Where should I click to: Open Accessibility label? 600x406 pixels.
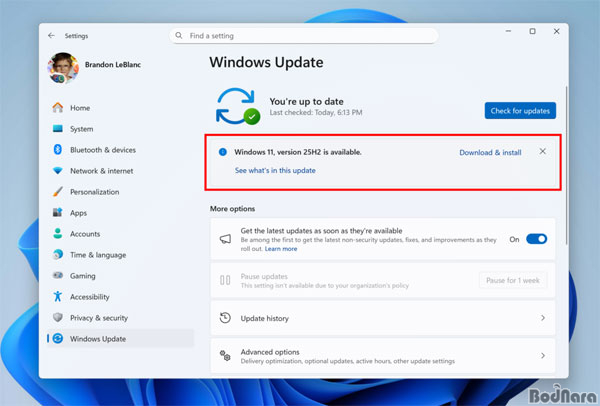[x=90, y=297]
